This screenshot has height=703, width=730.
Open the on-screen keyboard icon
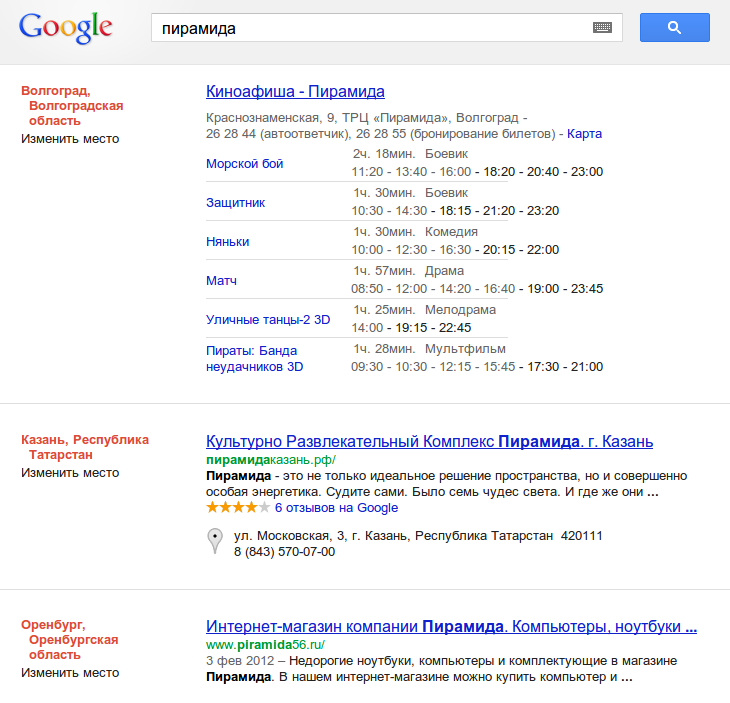coord(602,28)
